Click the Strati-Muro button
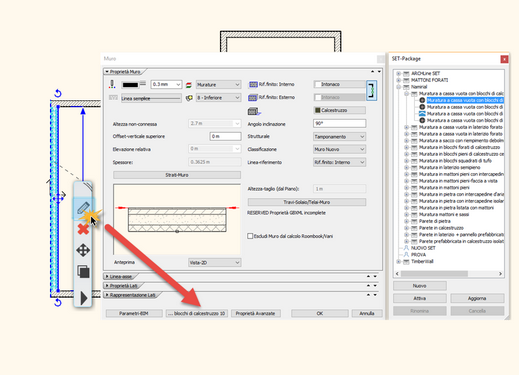 pos(177,175)
